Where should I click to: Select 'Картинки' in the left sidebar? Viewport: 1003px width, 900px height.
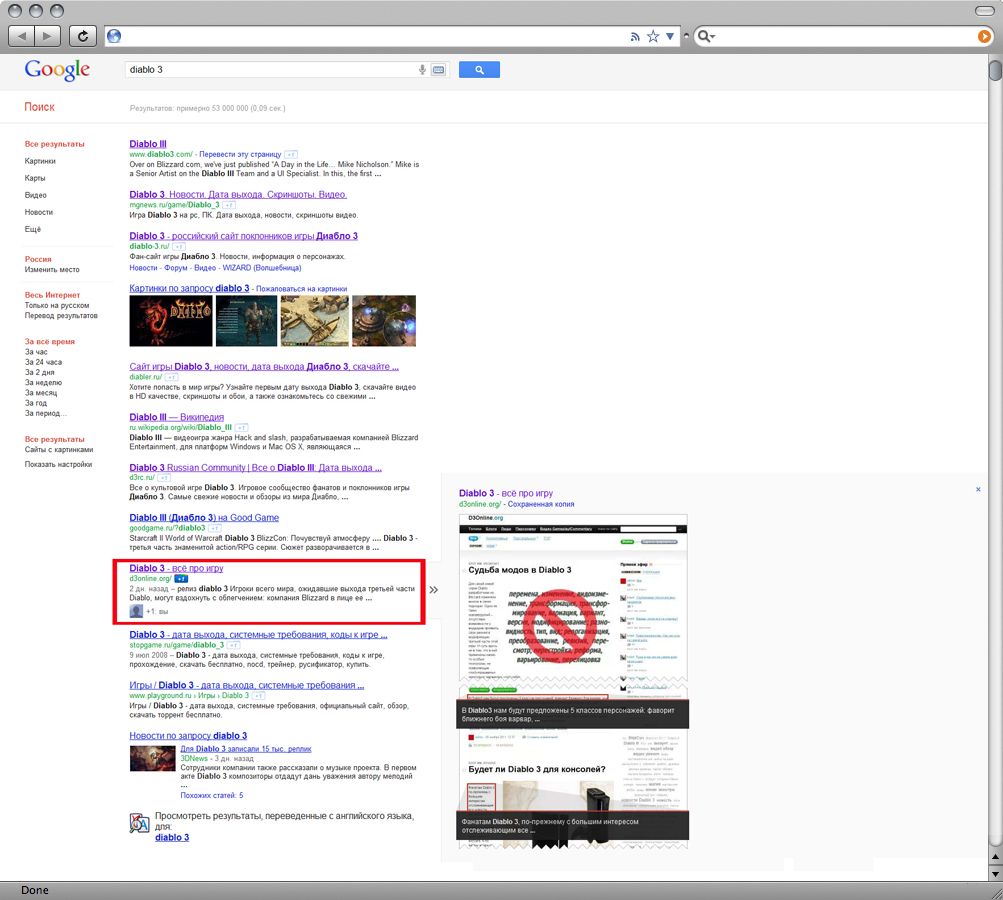(x=40, y=161)
